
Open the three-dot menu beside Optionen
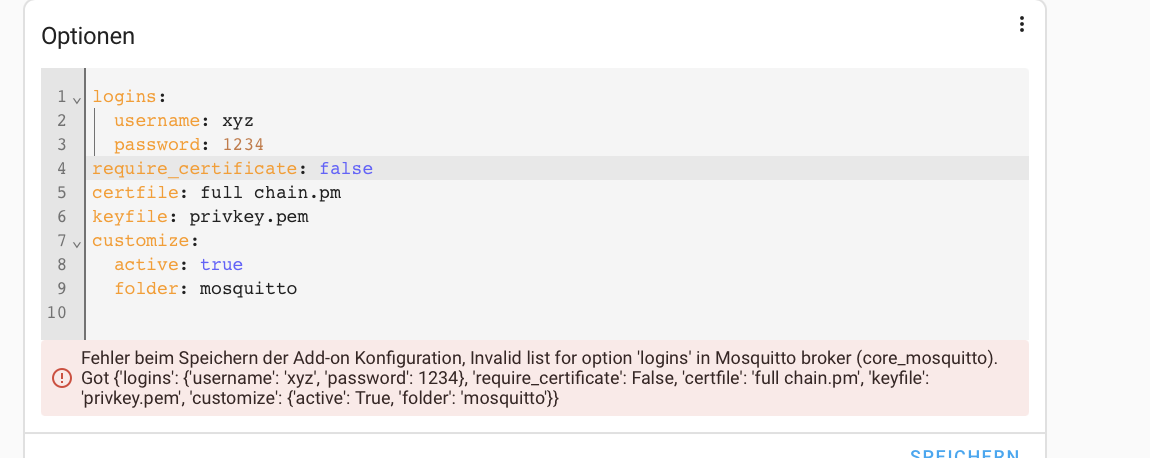tap(1021, 25)
